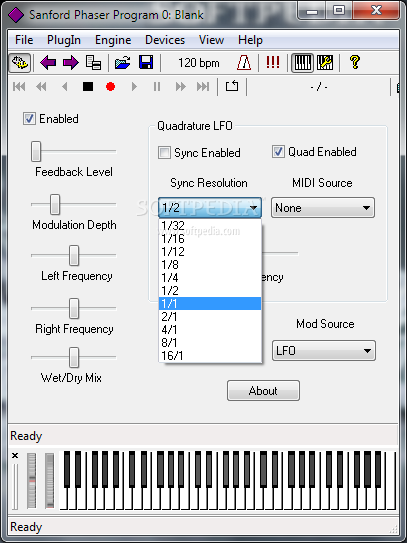
Task: Toggle the keyboard display icon
Action: click(x=302, y=63)
